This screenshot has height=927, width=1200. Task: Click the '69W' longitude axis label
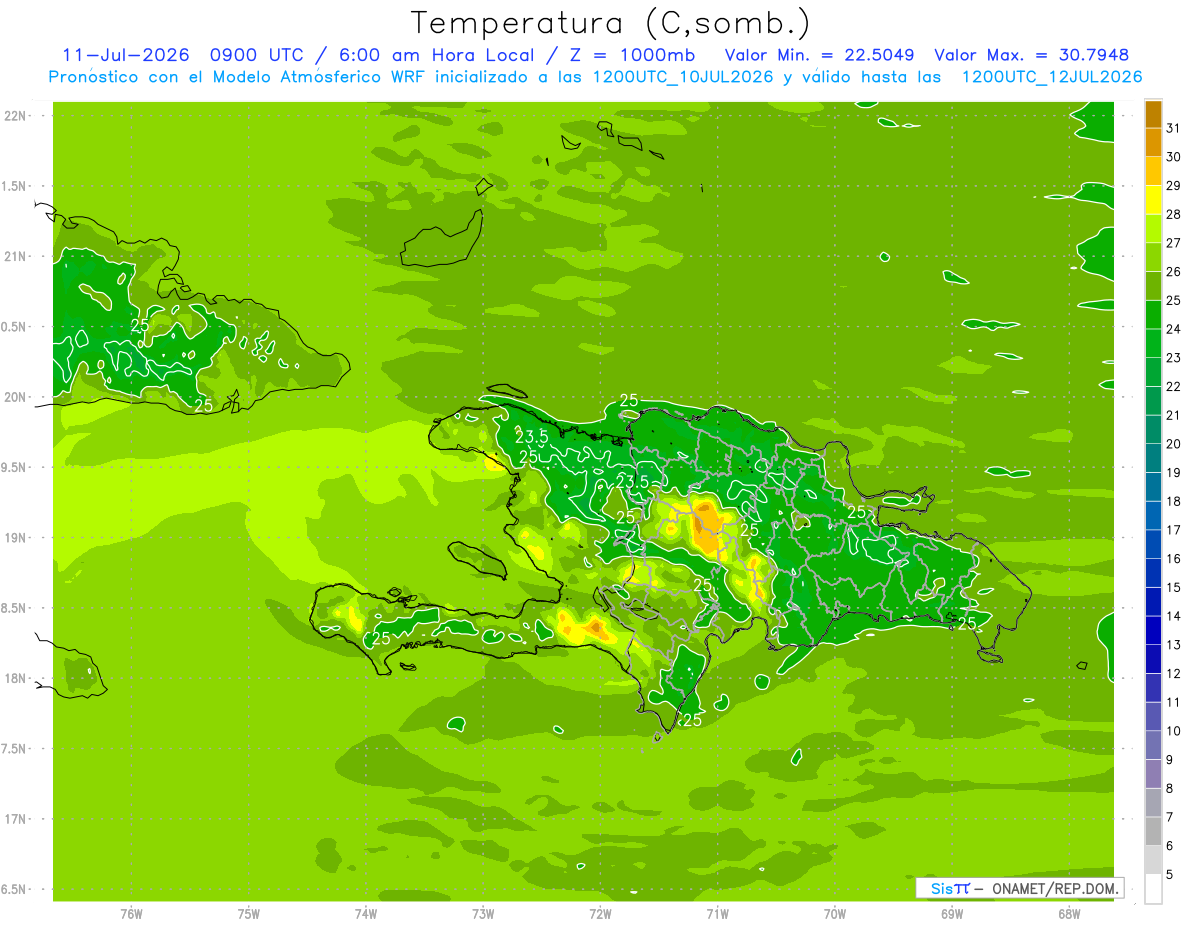tap(951, 914)
